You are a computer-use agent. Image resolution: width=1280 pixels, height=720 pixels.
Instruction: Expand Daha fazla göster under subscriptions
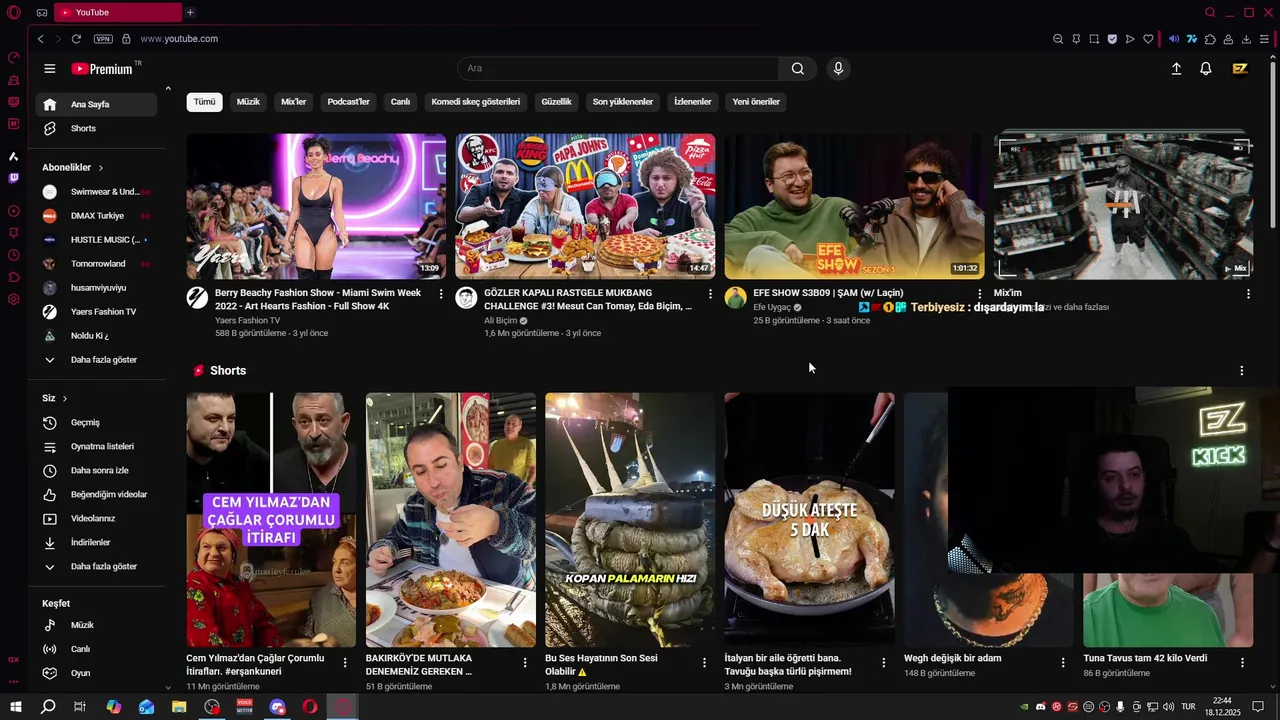(96, 359)
